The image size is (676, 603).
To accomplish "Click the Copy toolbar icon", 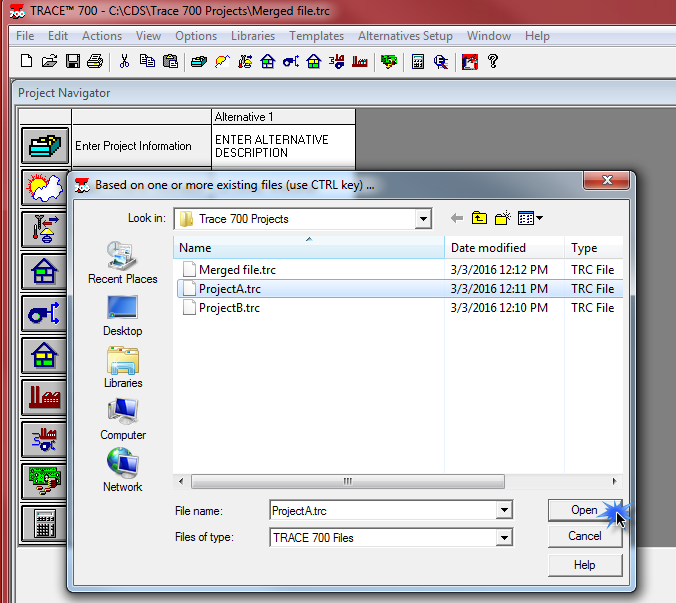I will pos(147,61).
